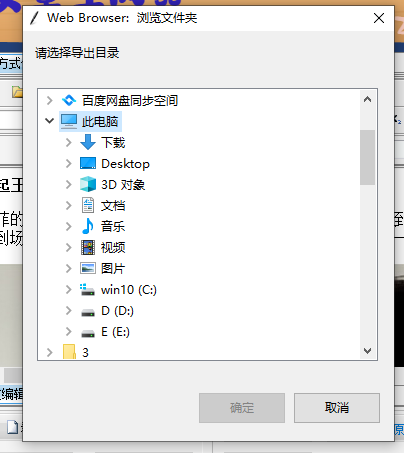
Task: Select the 音乐 music note icon
Action: 88,226
